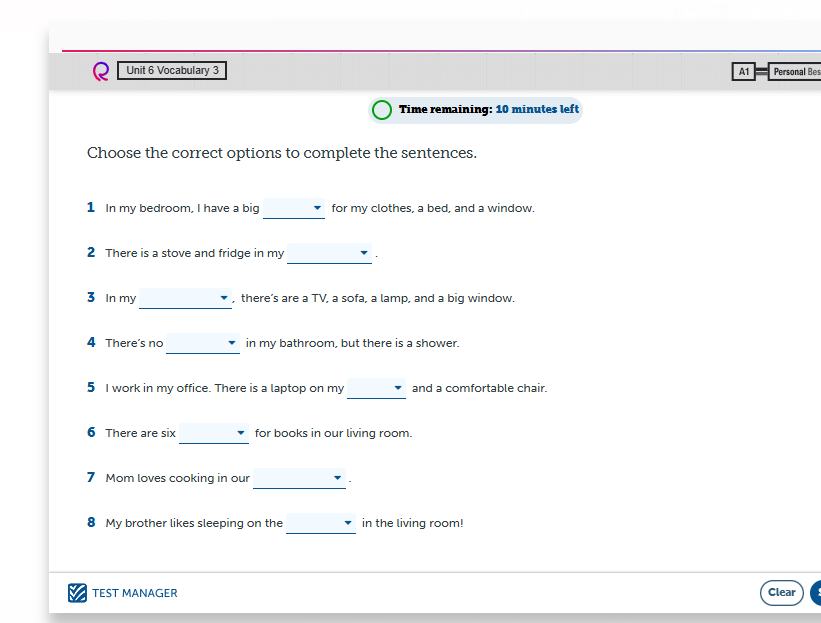
Task: Open sentence 1 dropdown for clothes furniture
Action: pyautogui.click(x=294, y=208)
